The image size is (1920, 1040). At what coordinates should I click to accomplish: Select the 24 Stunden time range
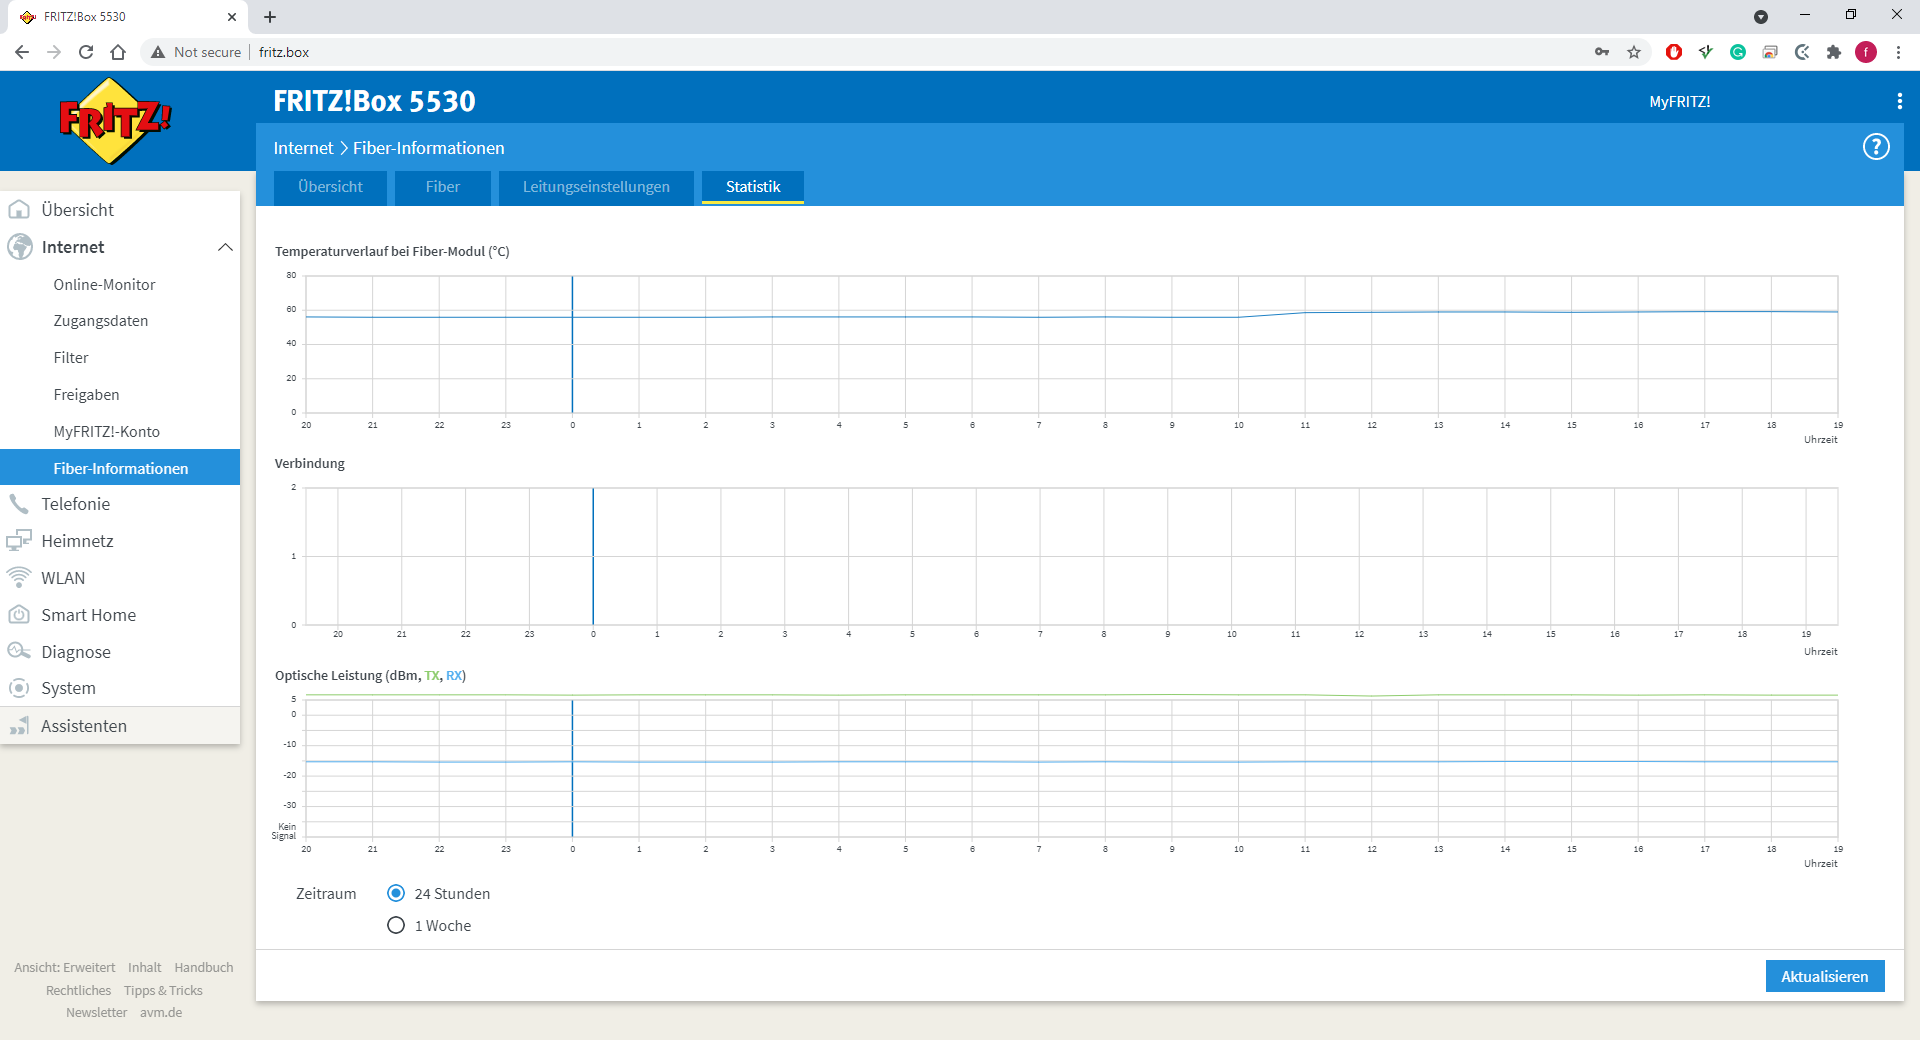tap(396, 893)
